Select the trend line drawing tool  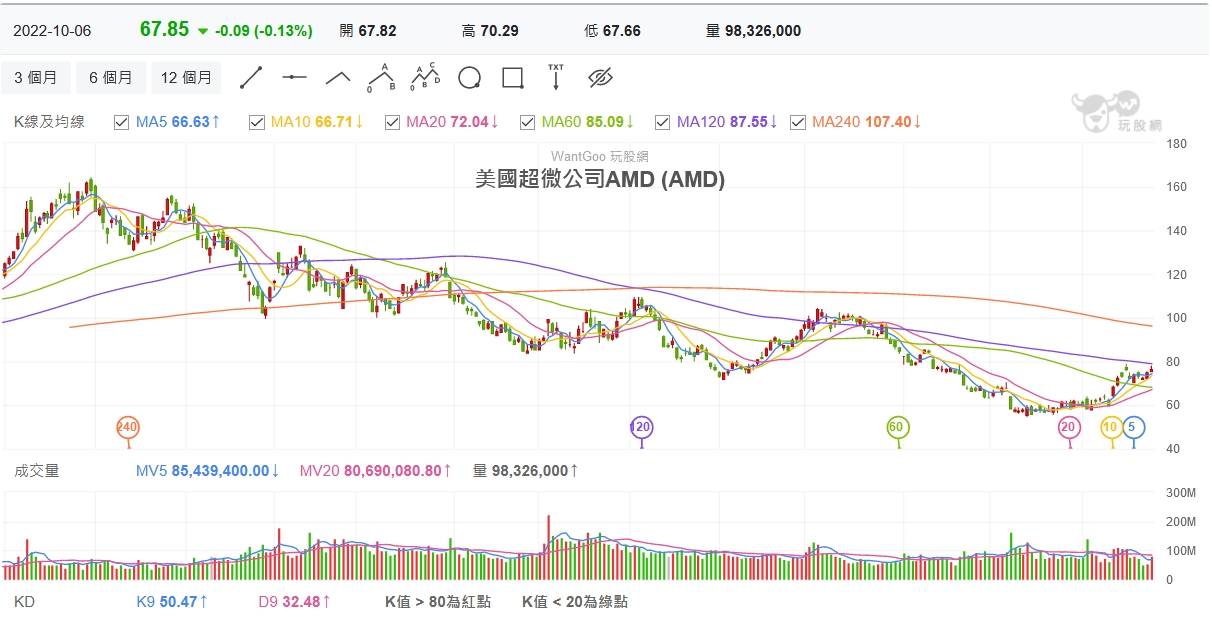[x=251, y=77]
